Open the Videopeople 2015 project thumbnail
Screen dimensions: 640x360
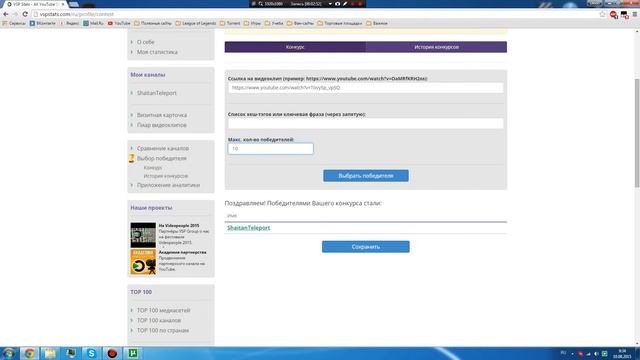[x=143, y=235]
